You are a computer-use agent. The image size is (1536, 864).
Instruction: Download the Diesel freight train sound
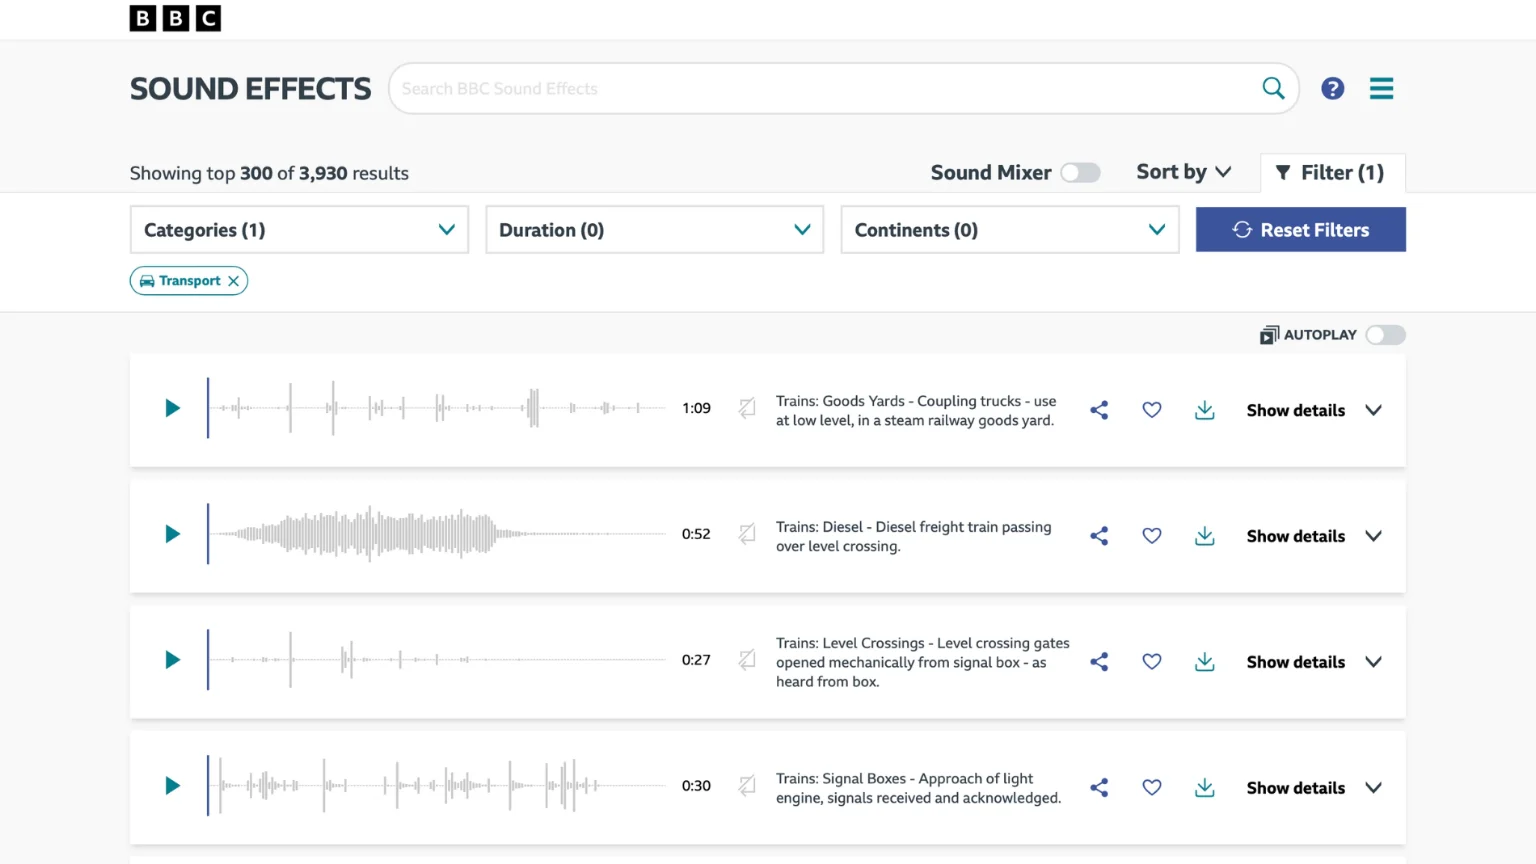(1205, 536)
